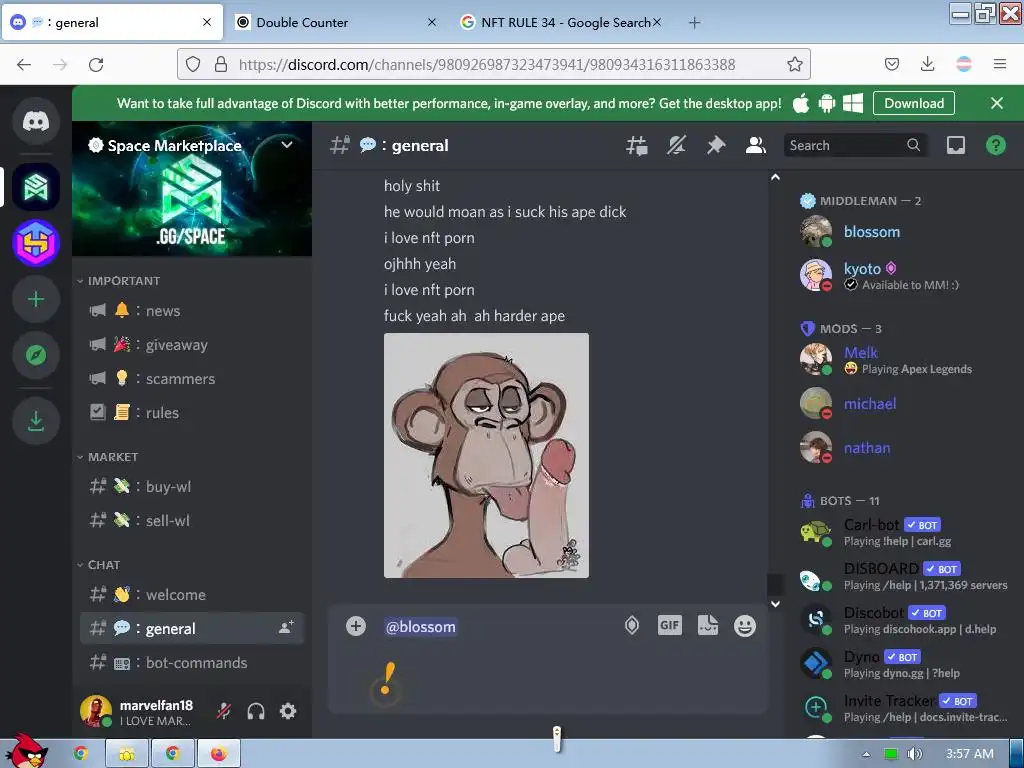Open the bot-commands channel
The image size is (1024, 768).
click(x=192, y=663)
